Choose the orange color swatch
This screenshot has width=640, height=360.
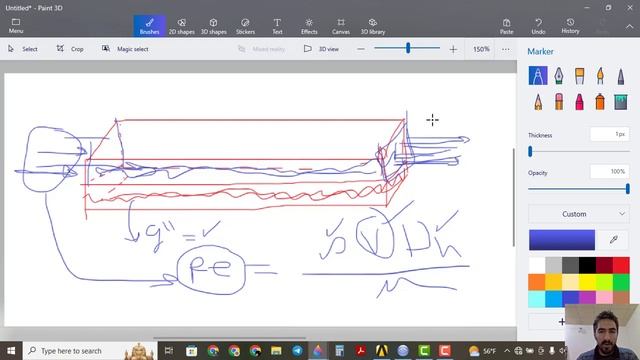537,282
